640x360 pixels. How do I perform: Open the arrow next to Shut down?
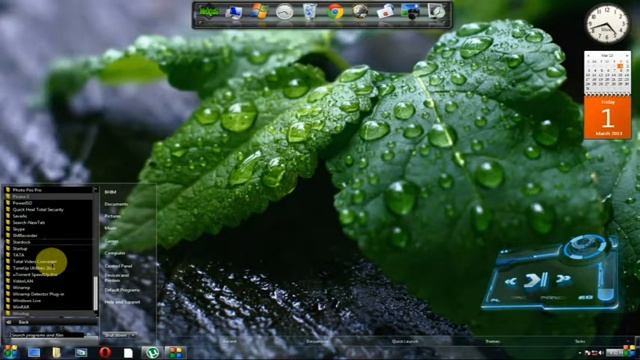[133, 335]
